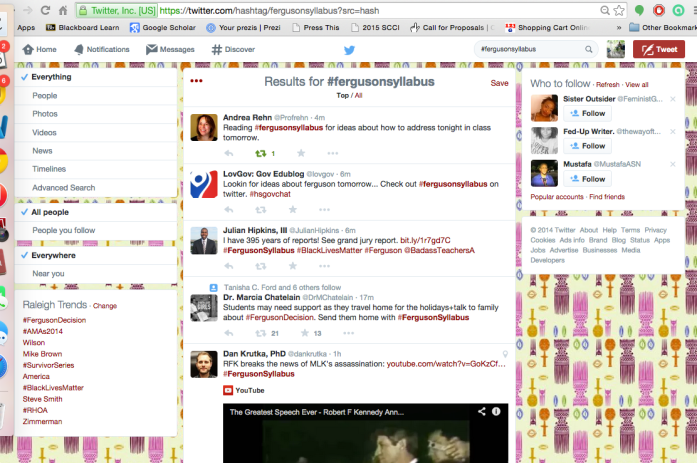Dismiss Mustafa follow suggestion
Screen dimensions: 697x463
click(673, 164)
